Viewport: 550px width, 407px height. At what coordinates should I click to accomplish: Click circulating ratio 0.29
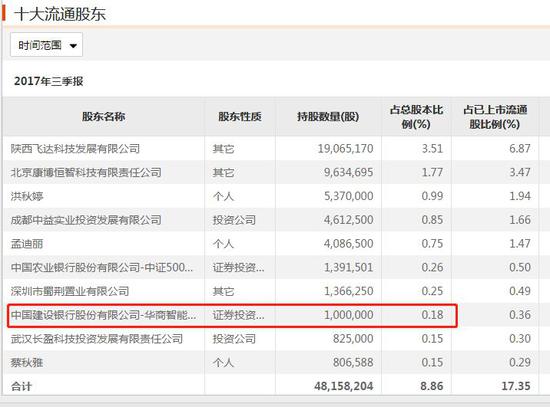(520, 362)
